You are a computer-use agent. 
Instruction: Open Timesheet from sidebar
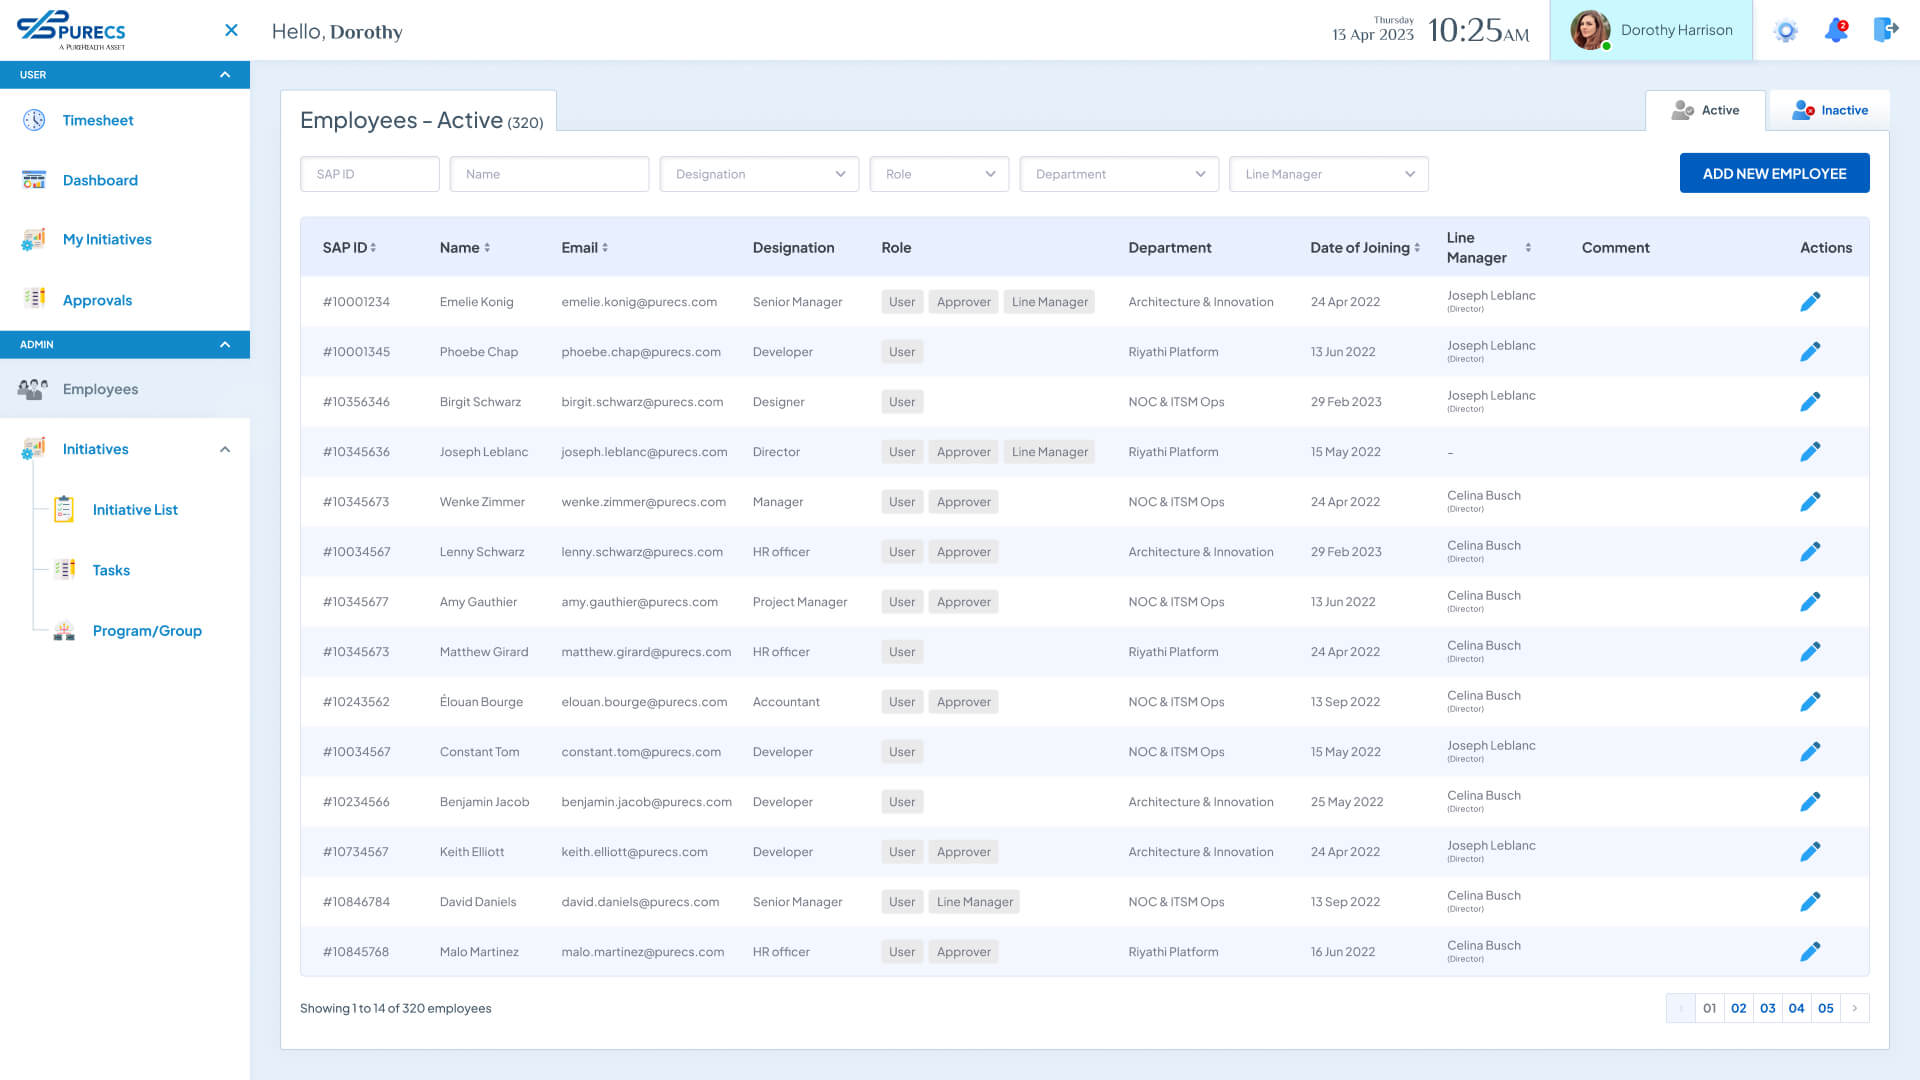(x=97, y=120)
